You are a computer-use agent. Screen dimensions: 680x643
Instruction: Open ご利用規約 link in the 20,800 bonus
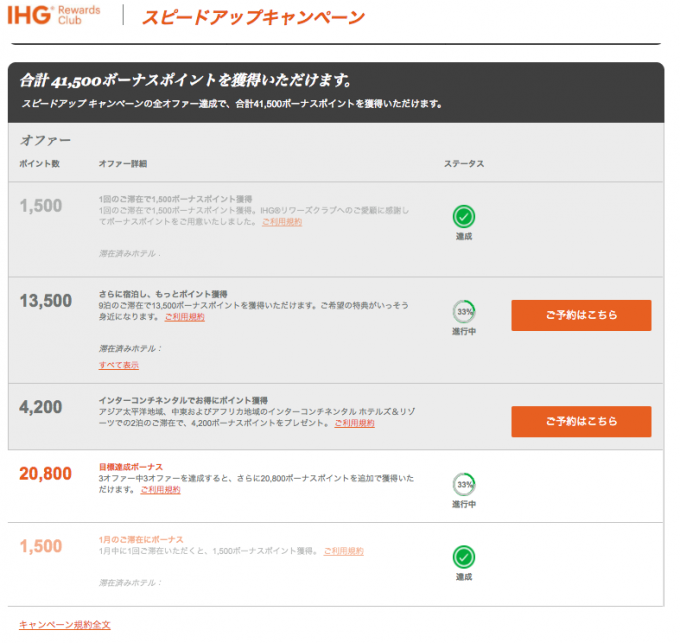[x=160, y=490]
